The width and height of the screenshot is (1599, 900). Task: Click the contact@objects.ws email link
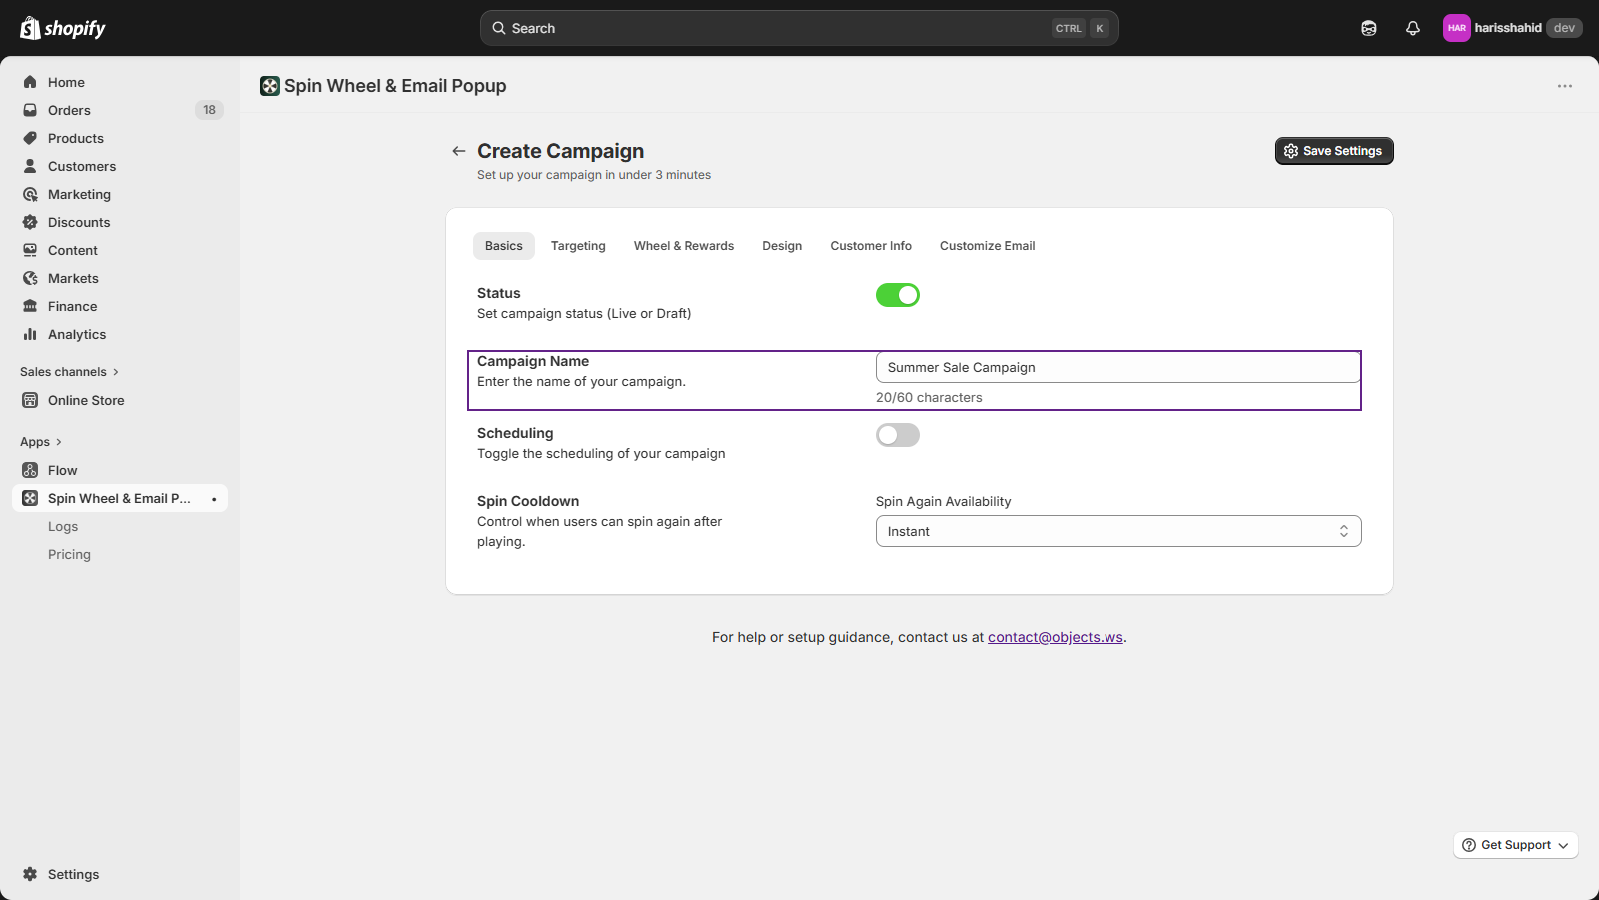tap(1055, 637)
